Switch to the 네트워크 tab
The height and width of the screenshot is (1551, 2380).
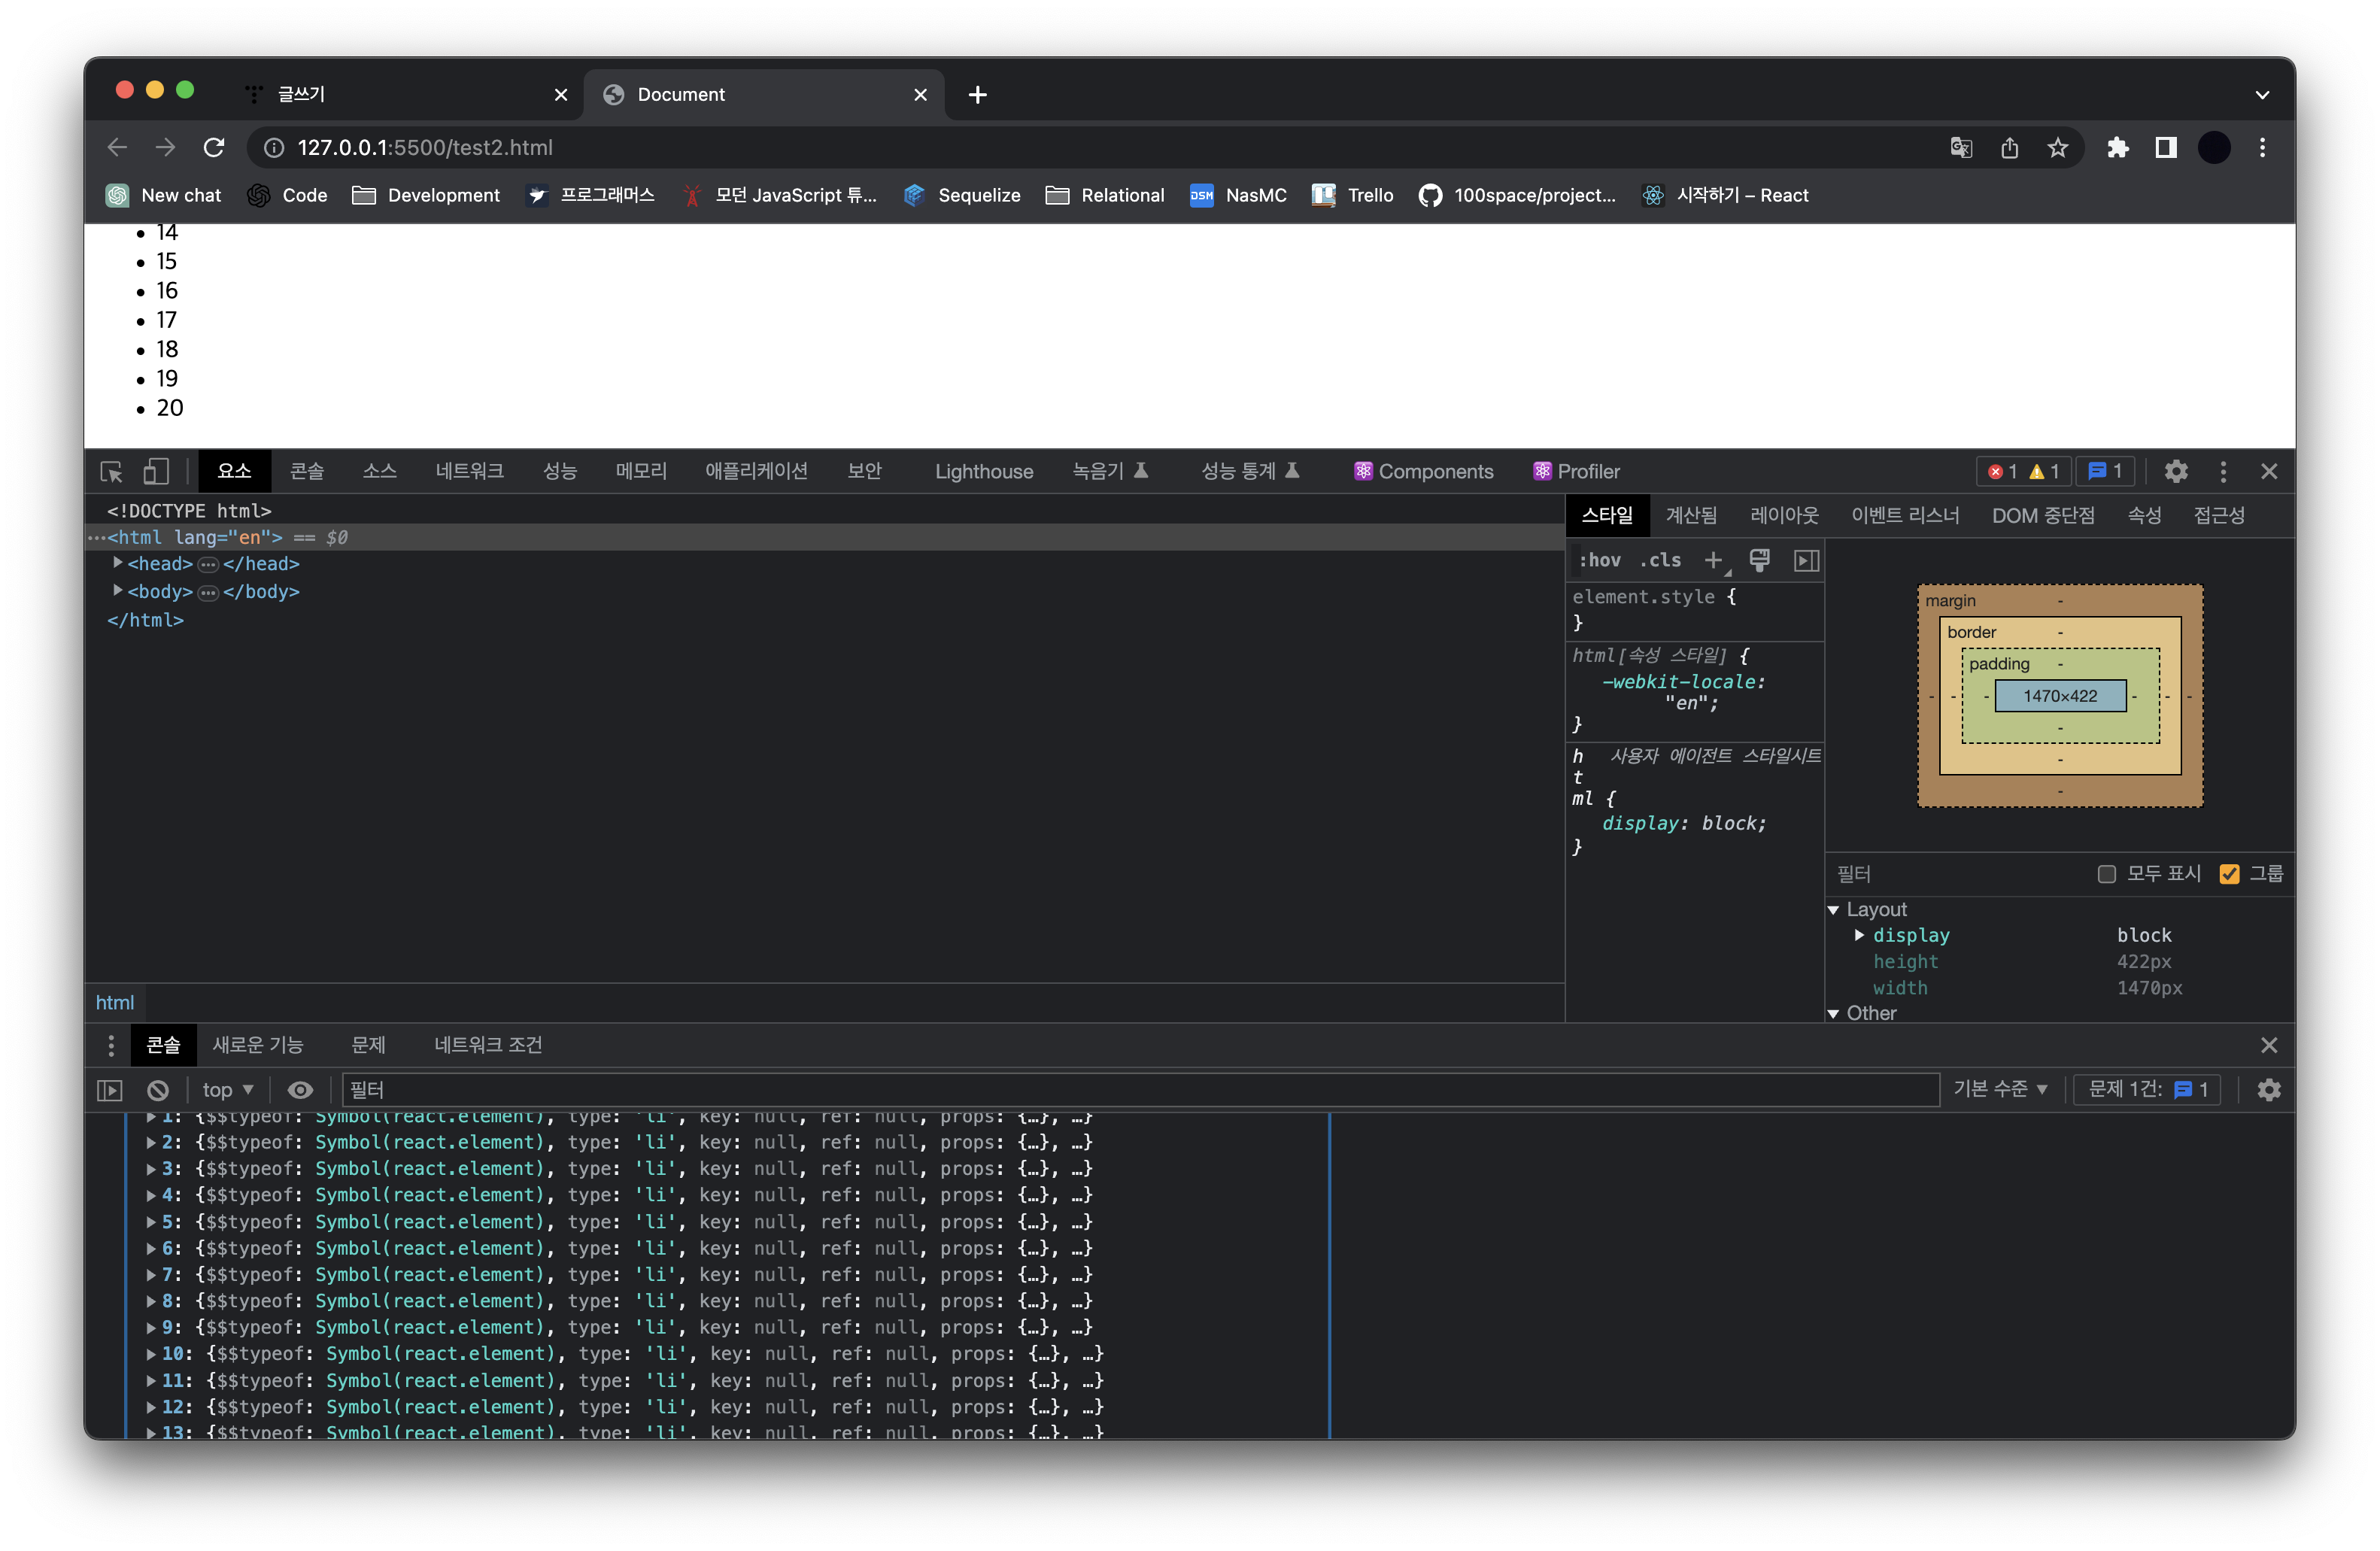point(469,471)
